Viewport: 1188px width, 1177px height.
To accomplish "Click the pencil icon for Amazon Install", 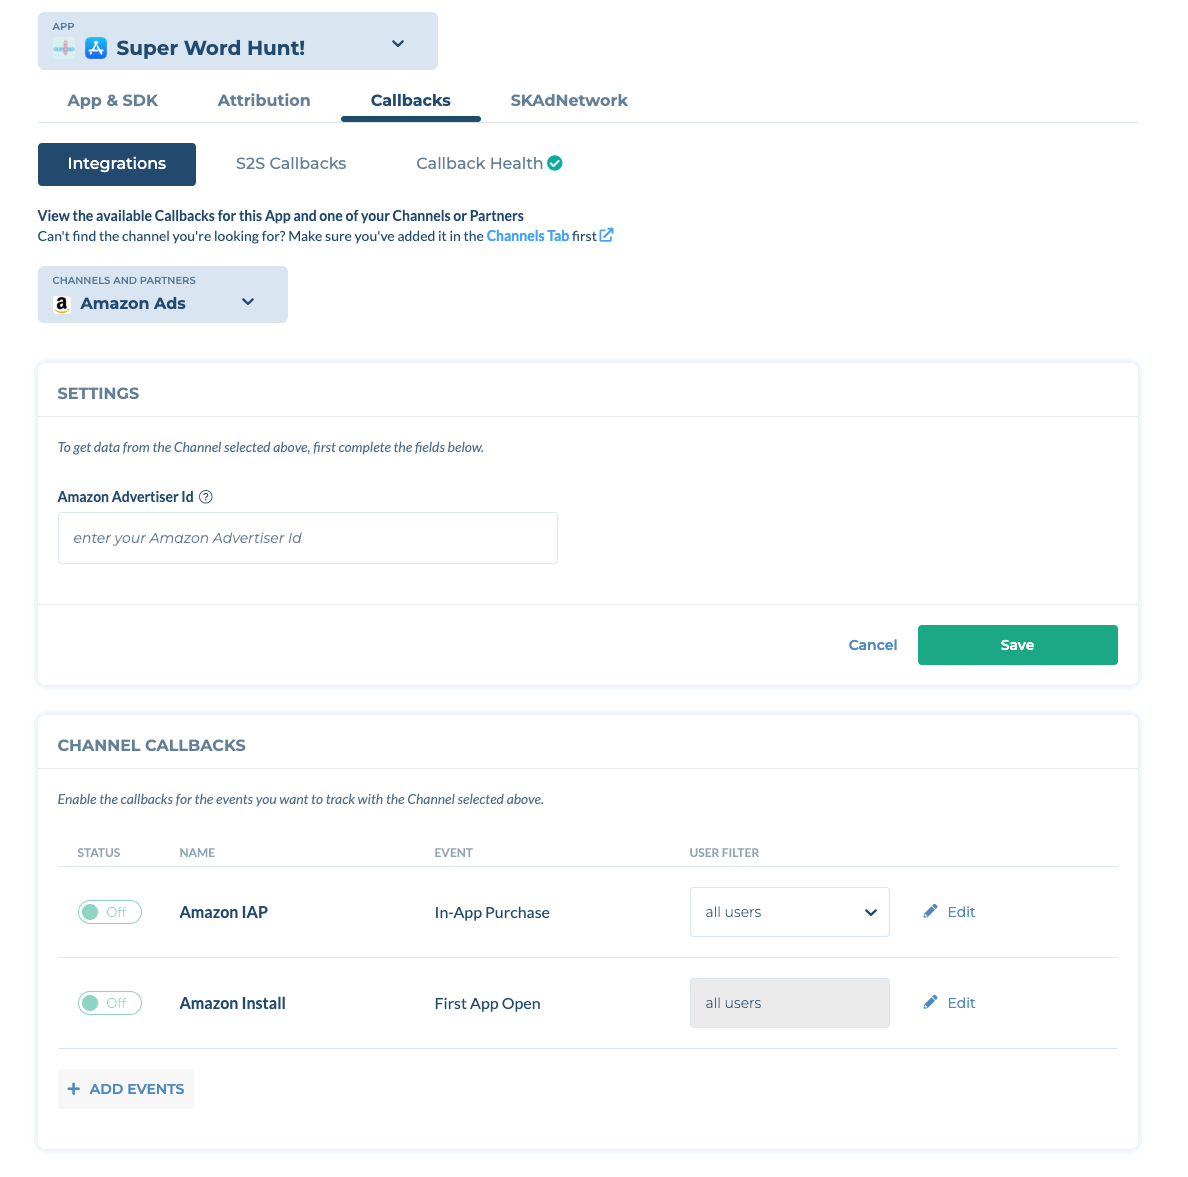I will click(930, 1002).
